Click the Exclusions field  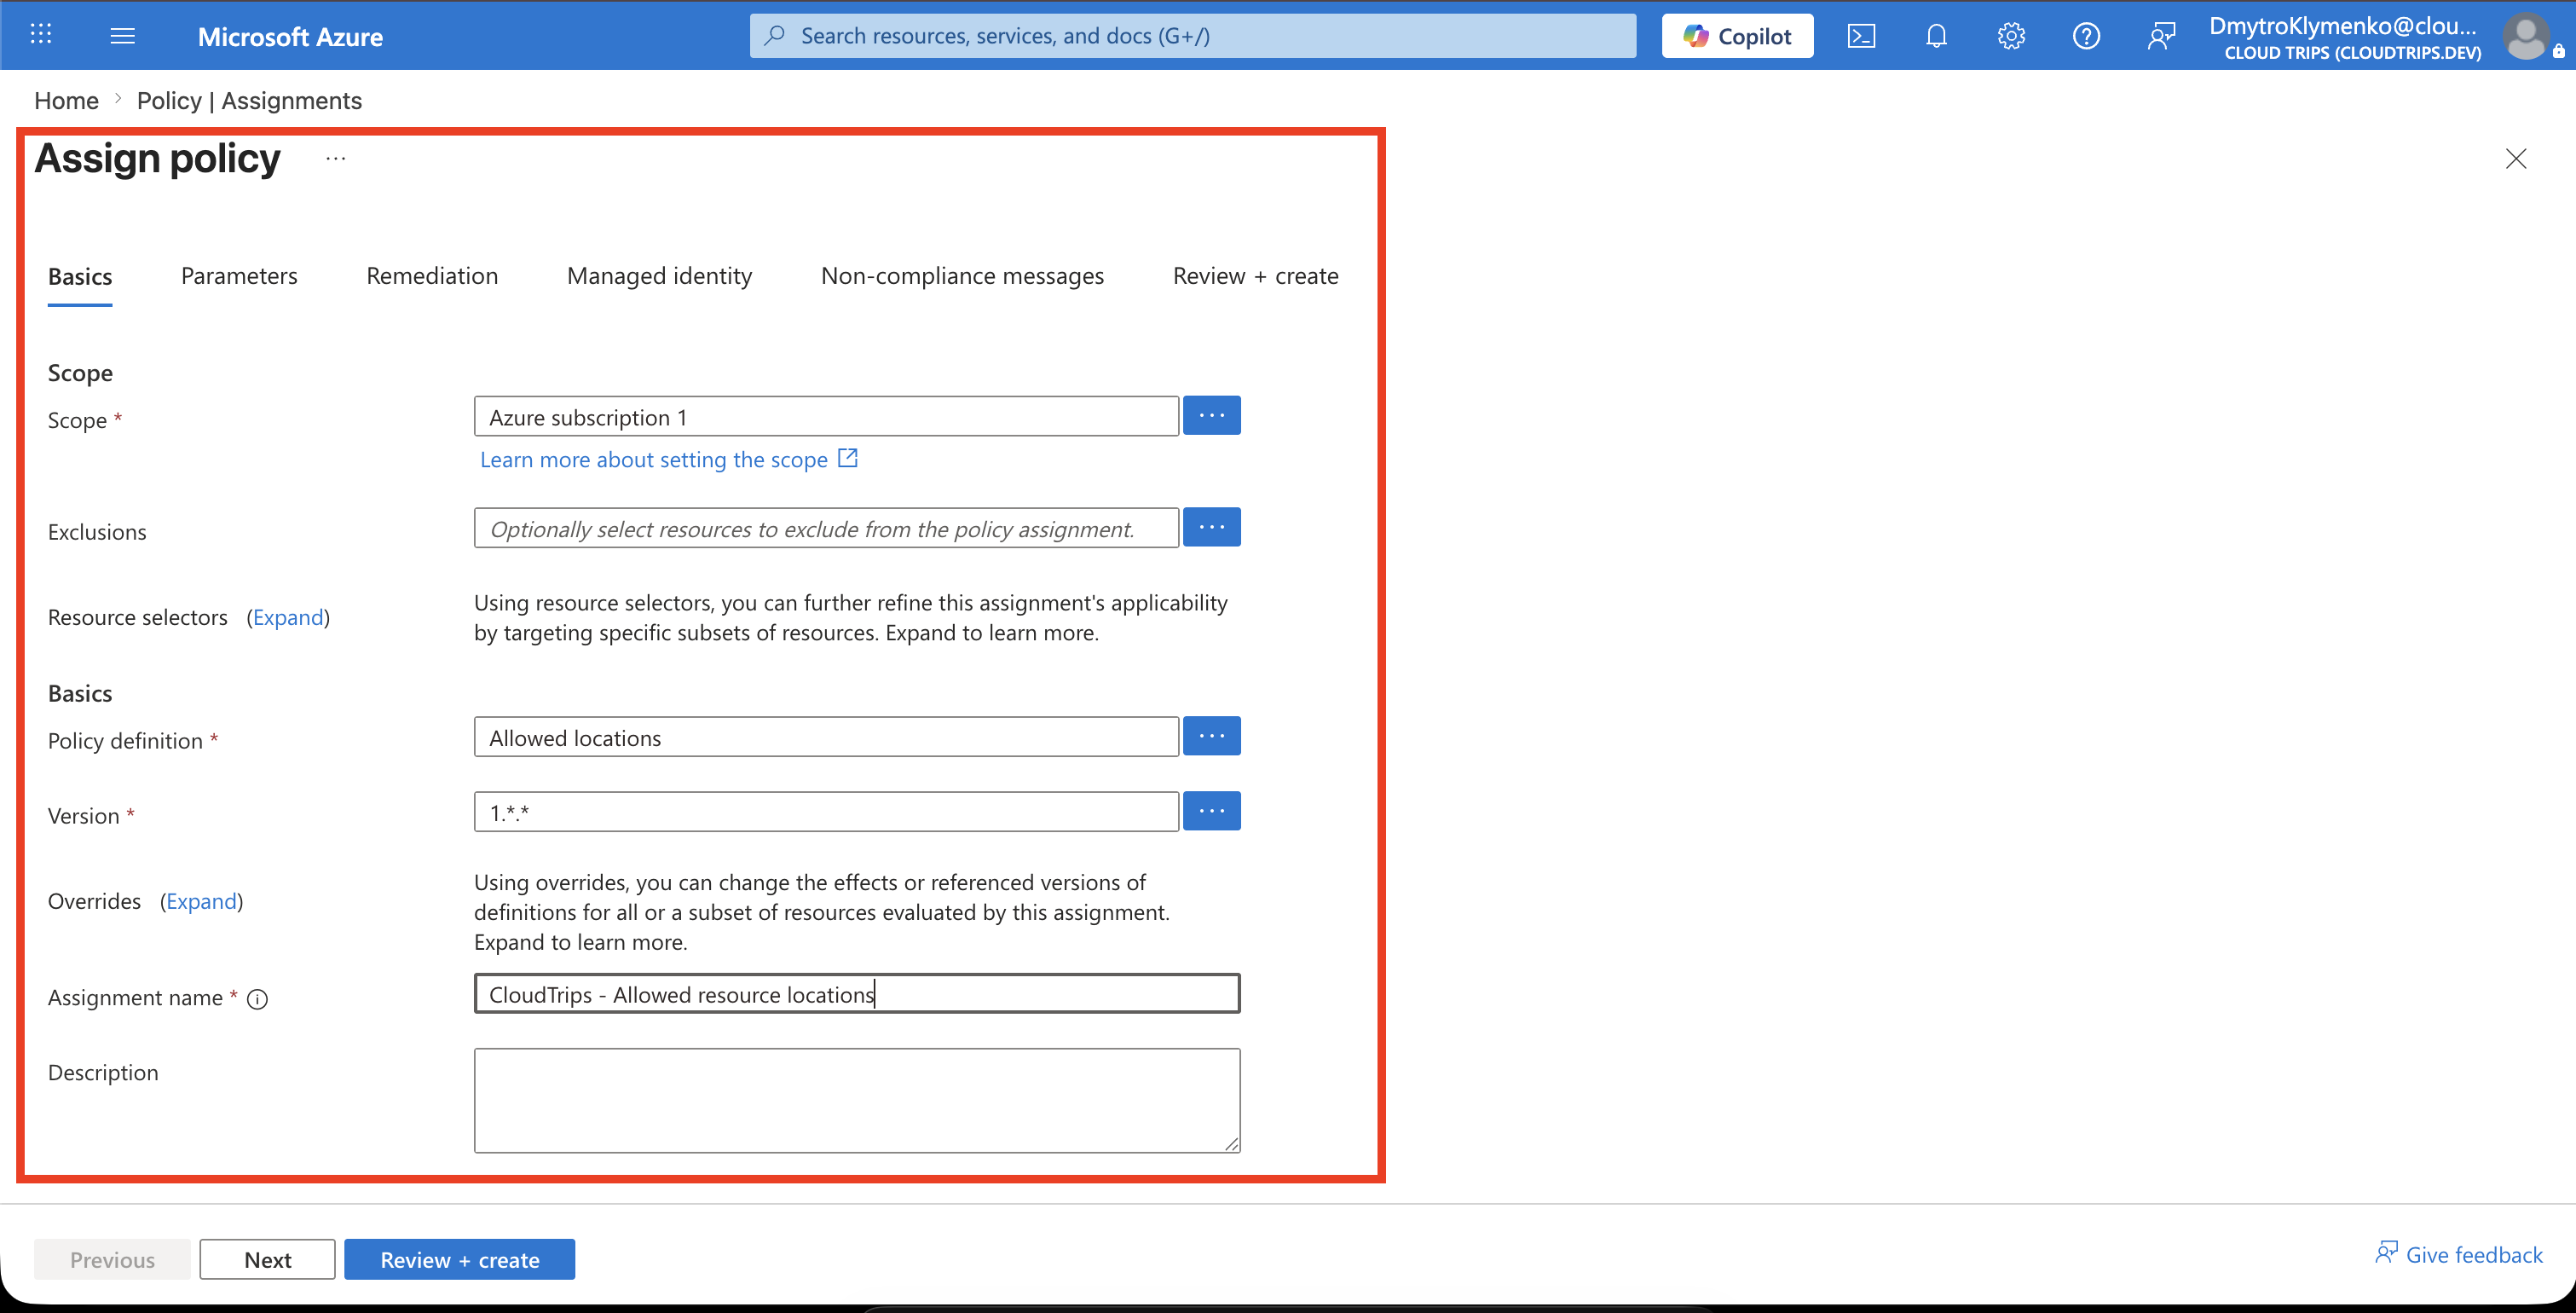point(826,528)
